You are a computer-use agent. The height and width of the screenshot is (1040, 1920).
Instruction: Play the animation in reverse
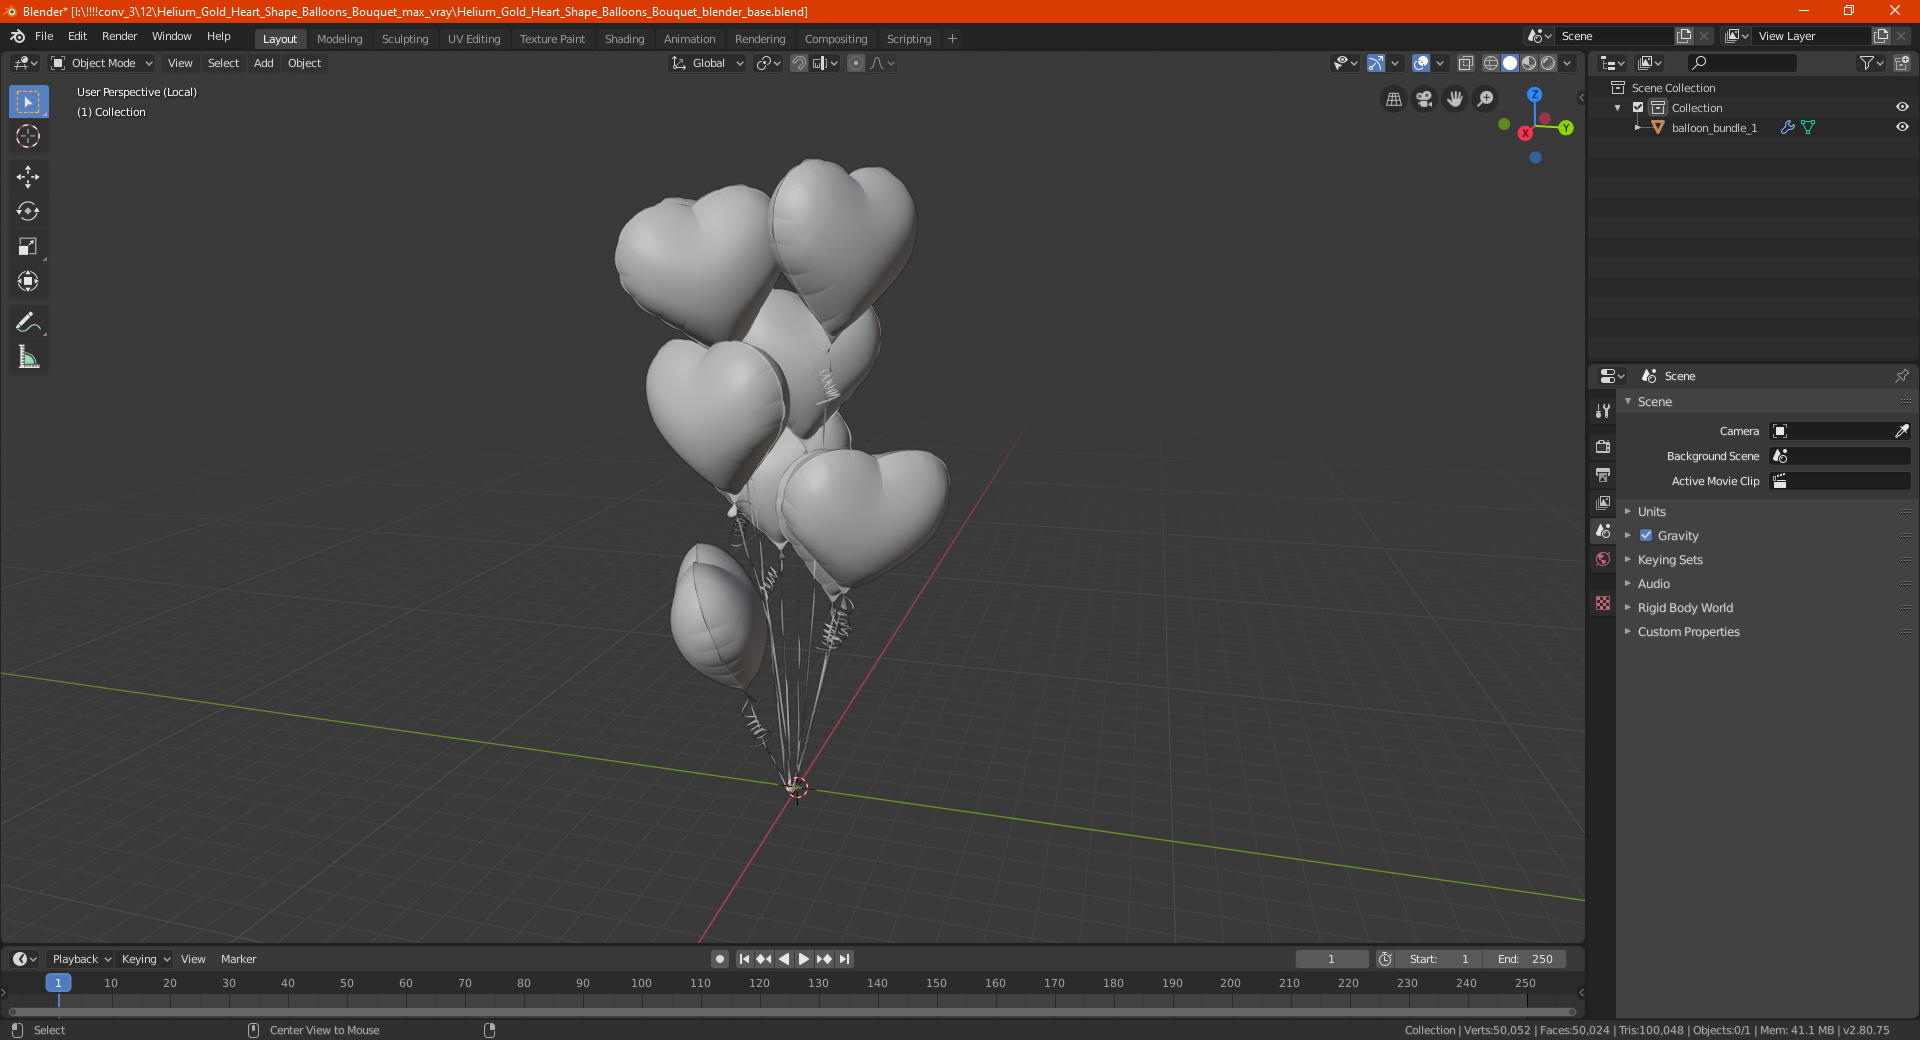point(784,959)
